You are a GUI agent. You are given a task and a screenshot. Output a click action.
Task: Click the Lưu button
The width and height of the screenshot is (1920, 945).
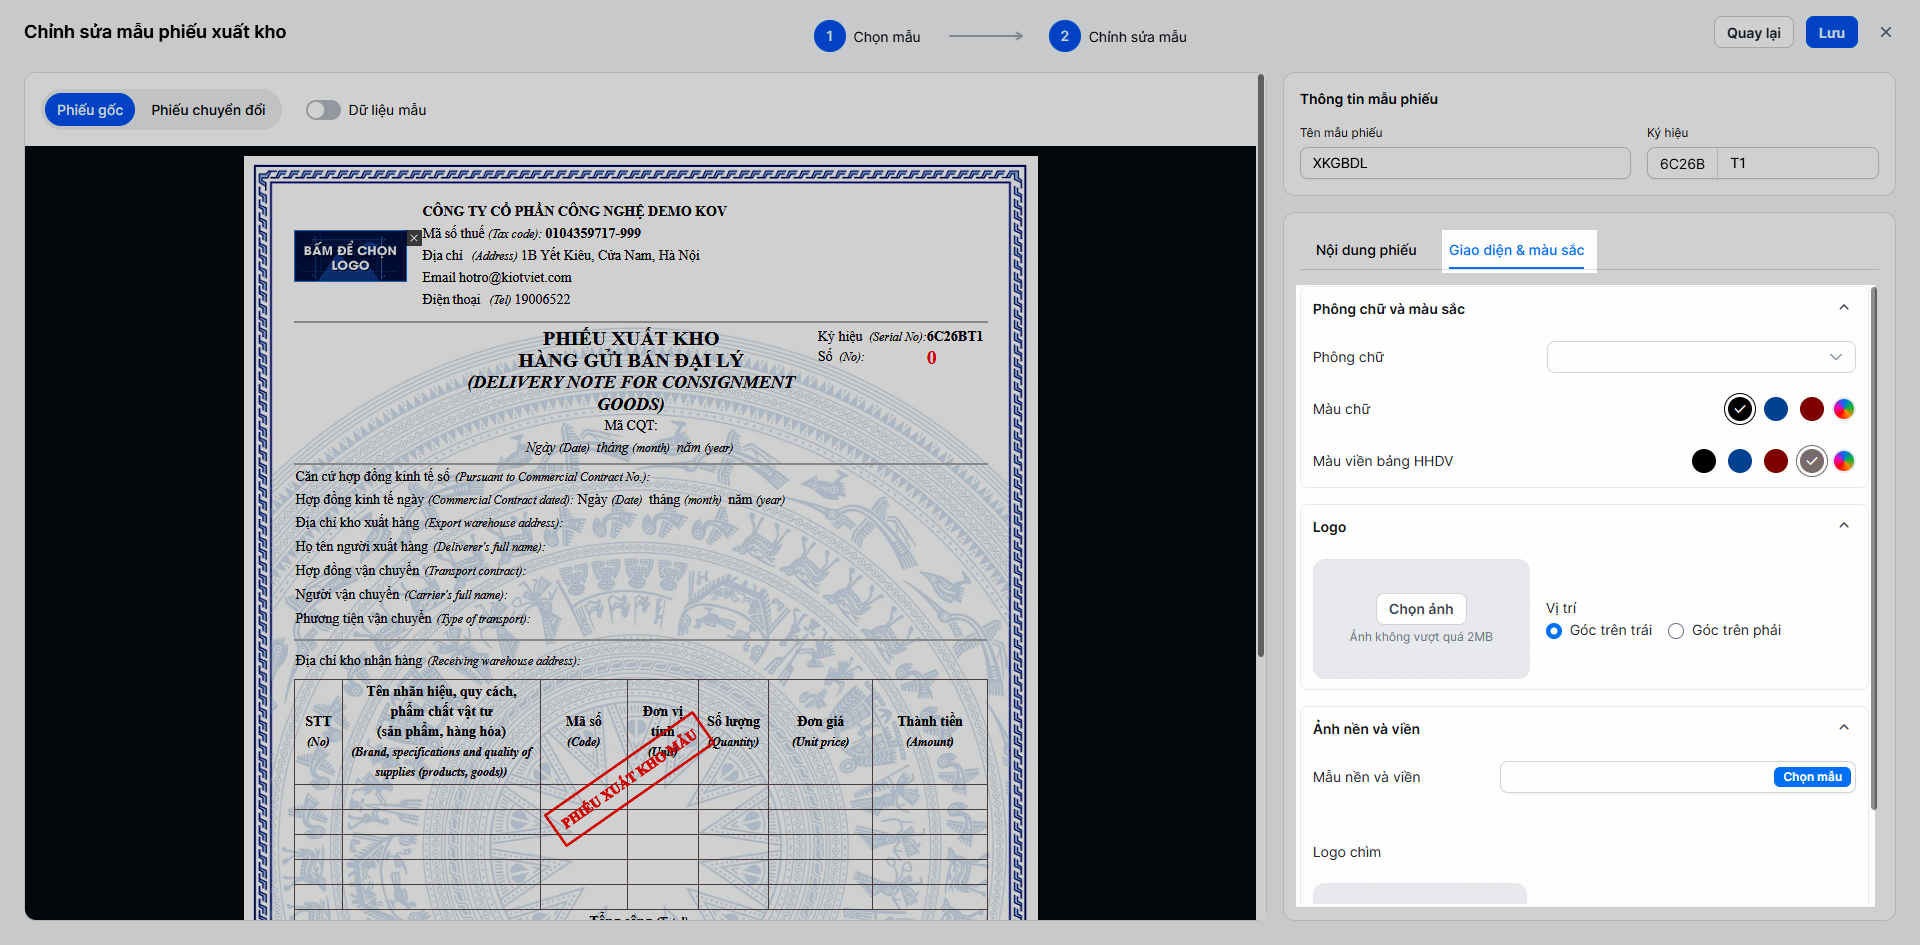pos(1831,32)
